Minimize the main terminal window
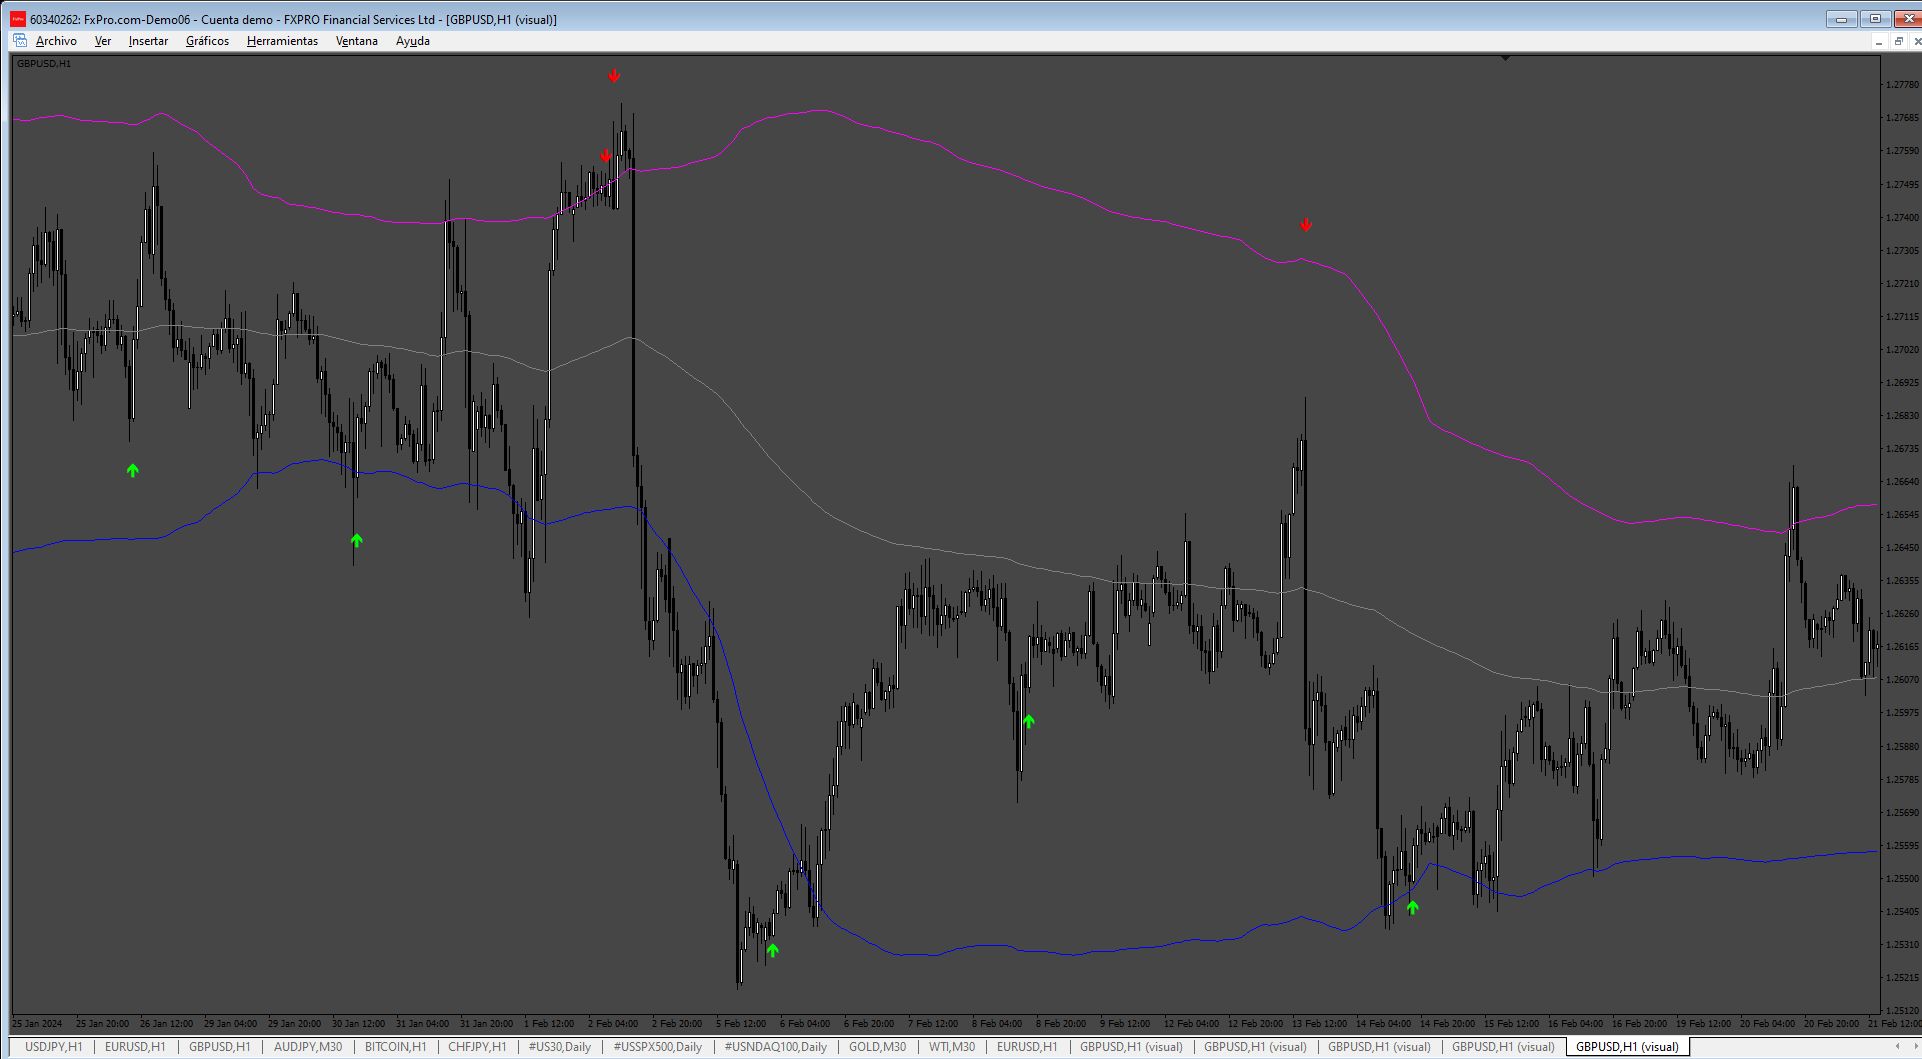This screenshot has width=1922, height=1059. [1841, 19]
